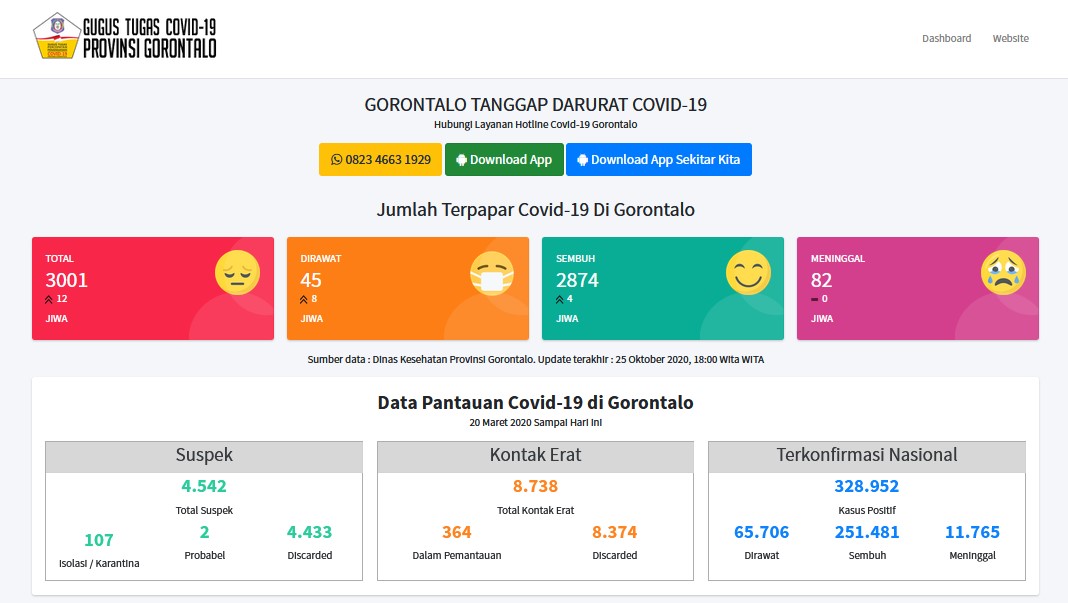Open the Dashboard menu item
The height and width of the screenshot is (603, 1068).
tap(946, 38)
